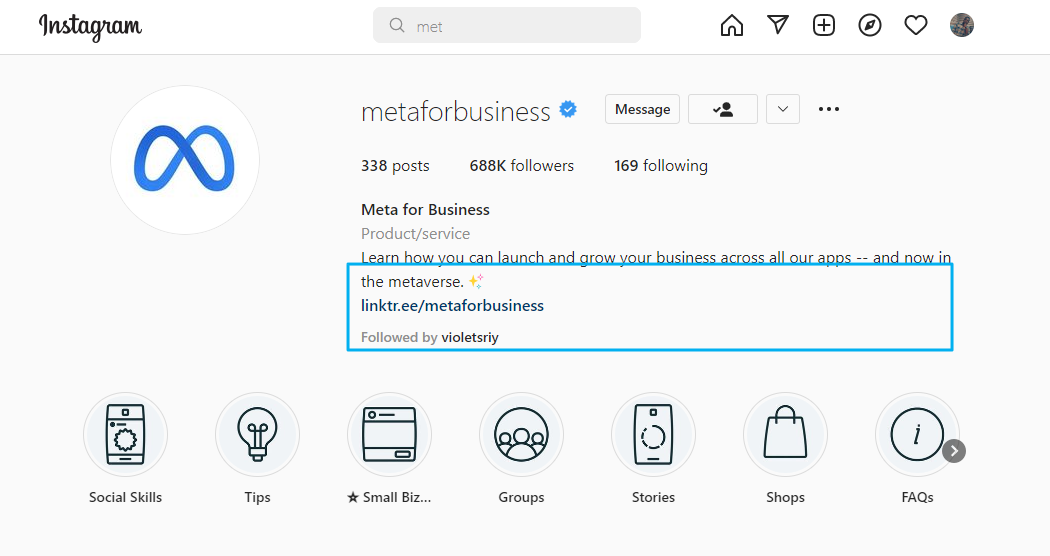This screenshot has width=1050, height=556.
Task: Go to the Instagram home icon
Action: click(731, 25)
